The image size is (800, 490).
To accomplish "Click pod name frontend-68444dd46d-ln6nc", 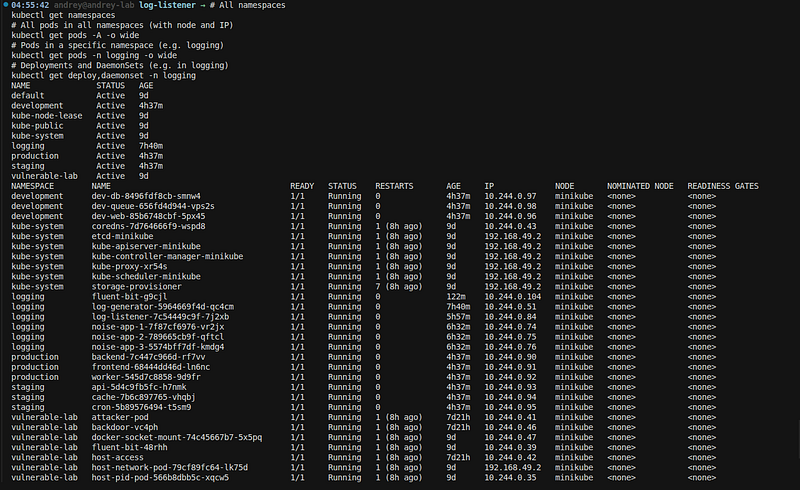I will 151,367.
